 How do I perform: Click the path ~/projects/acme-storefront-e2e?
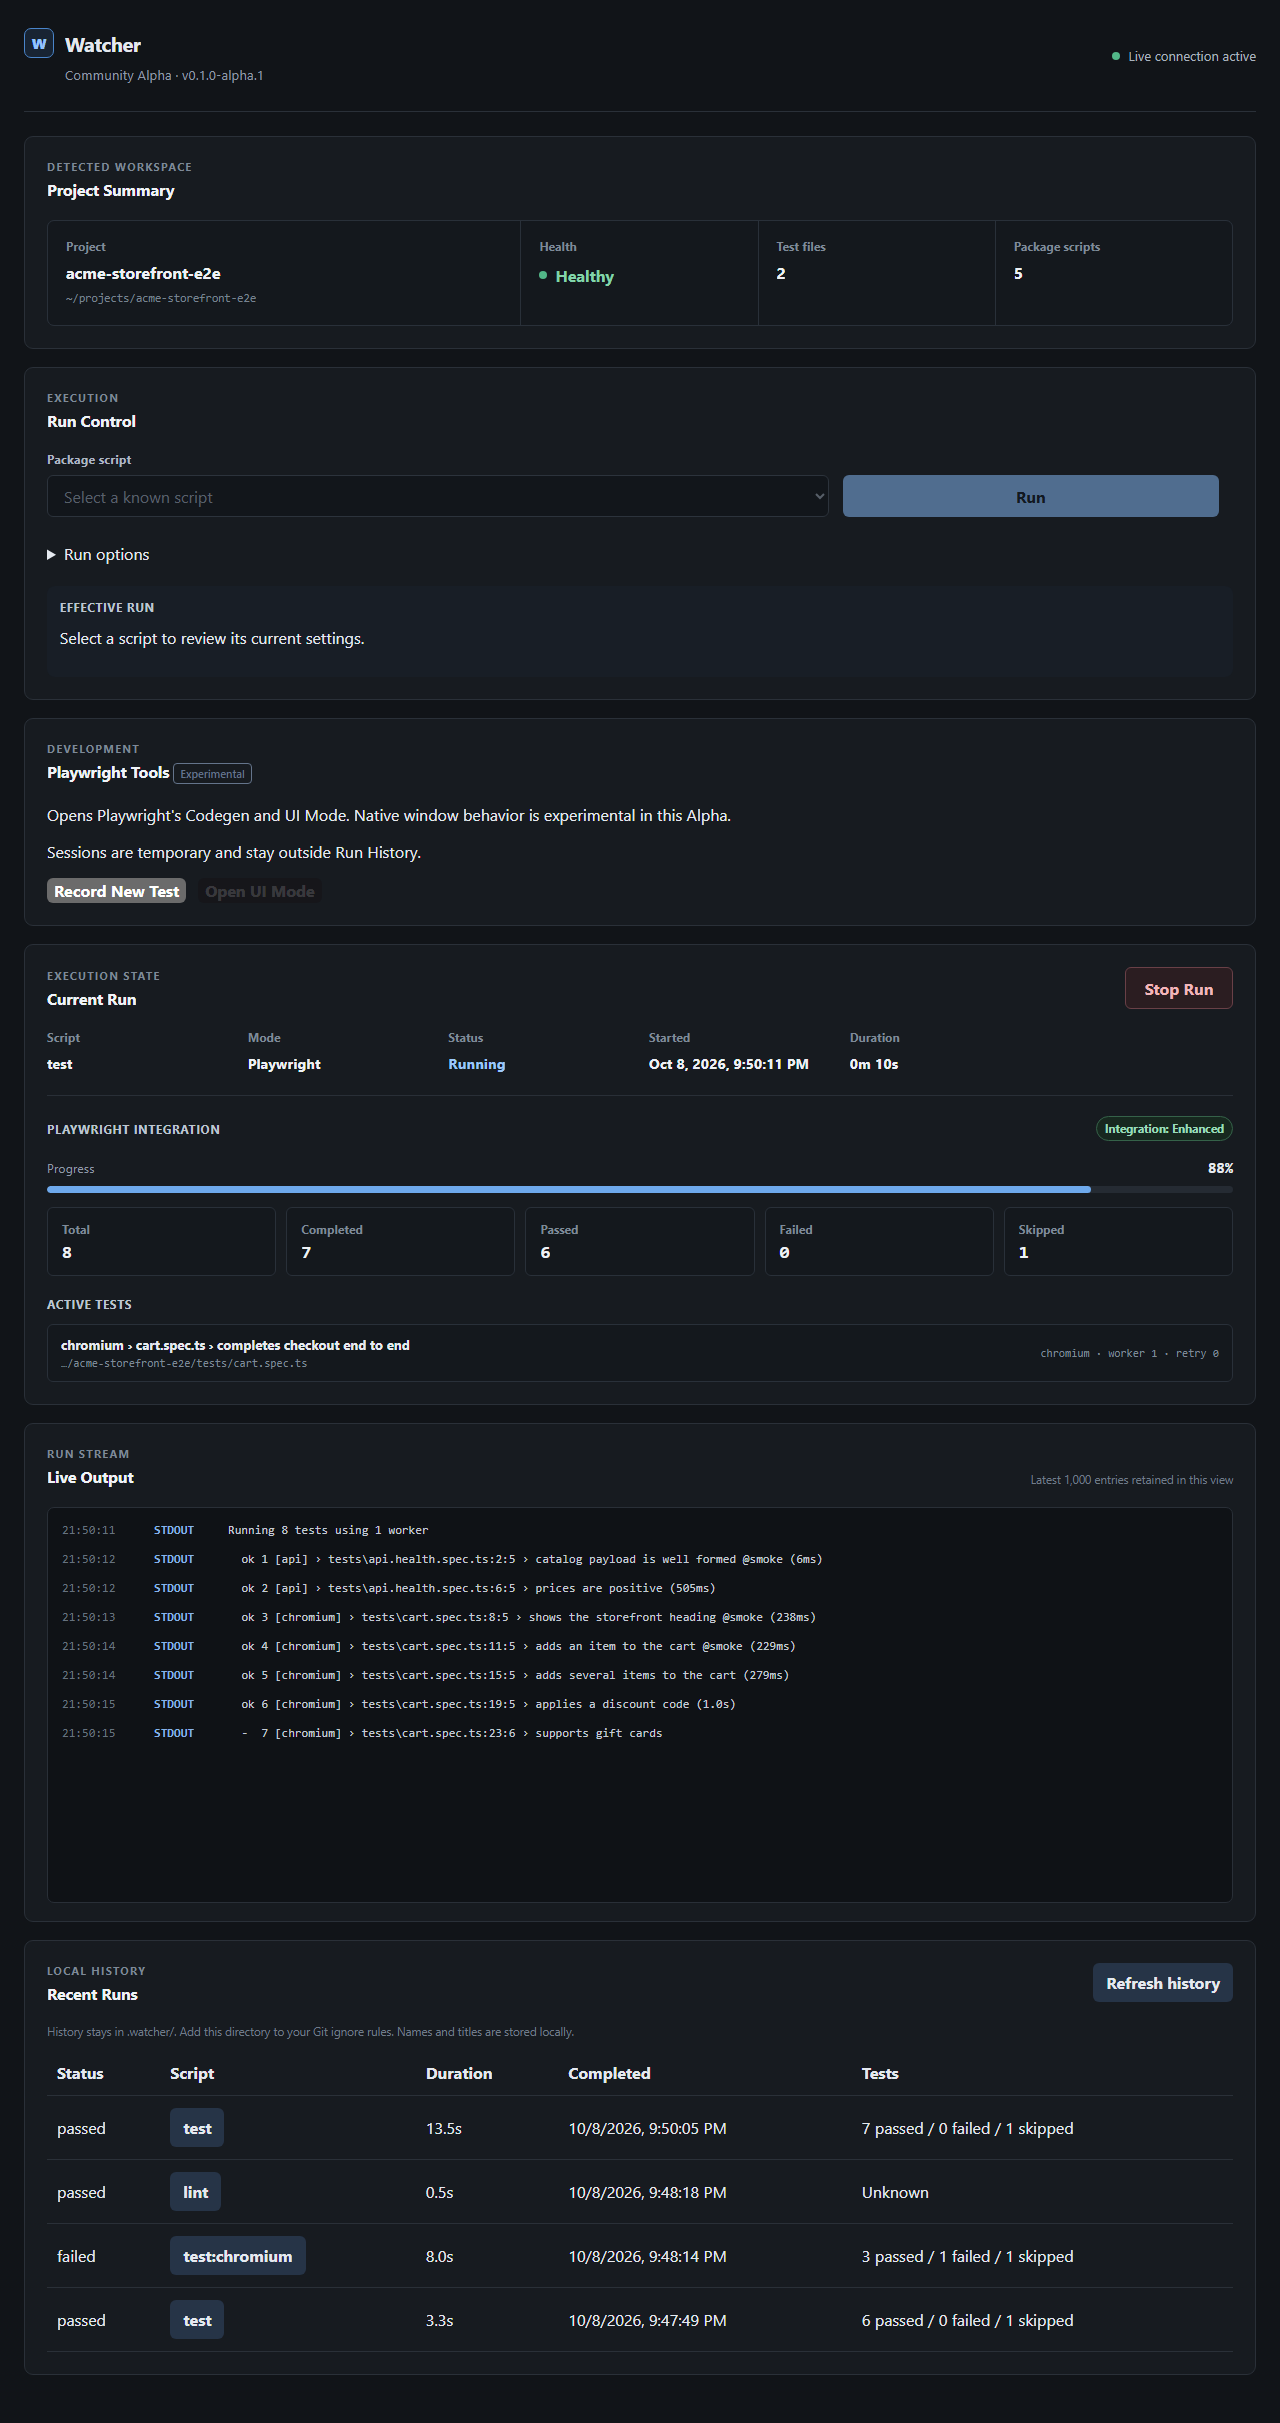[x=161, y=298]
